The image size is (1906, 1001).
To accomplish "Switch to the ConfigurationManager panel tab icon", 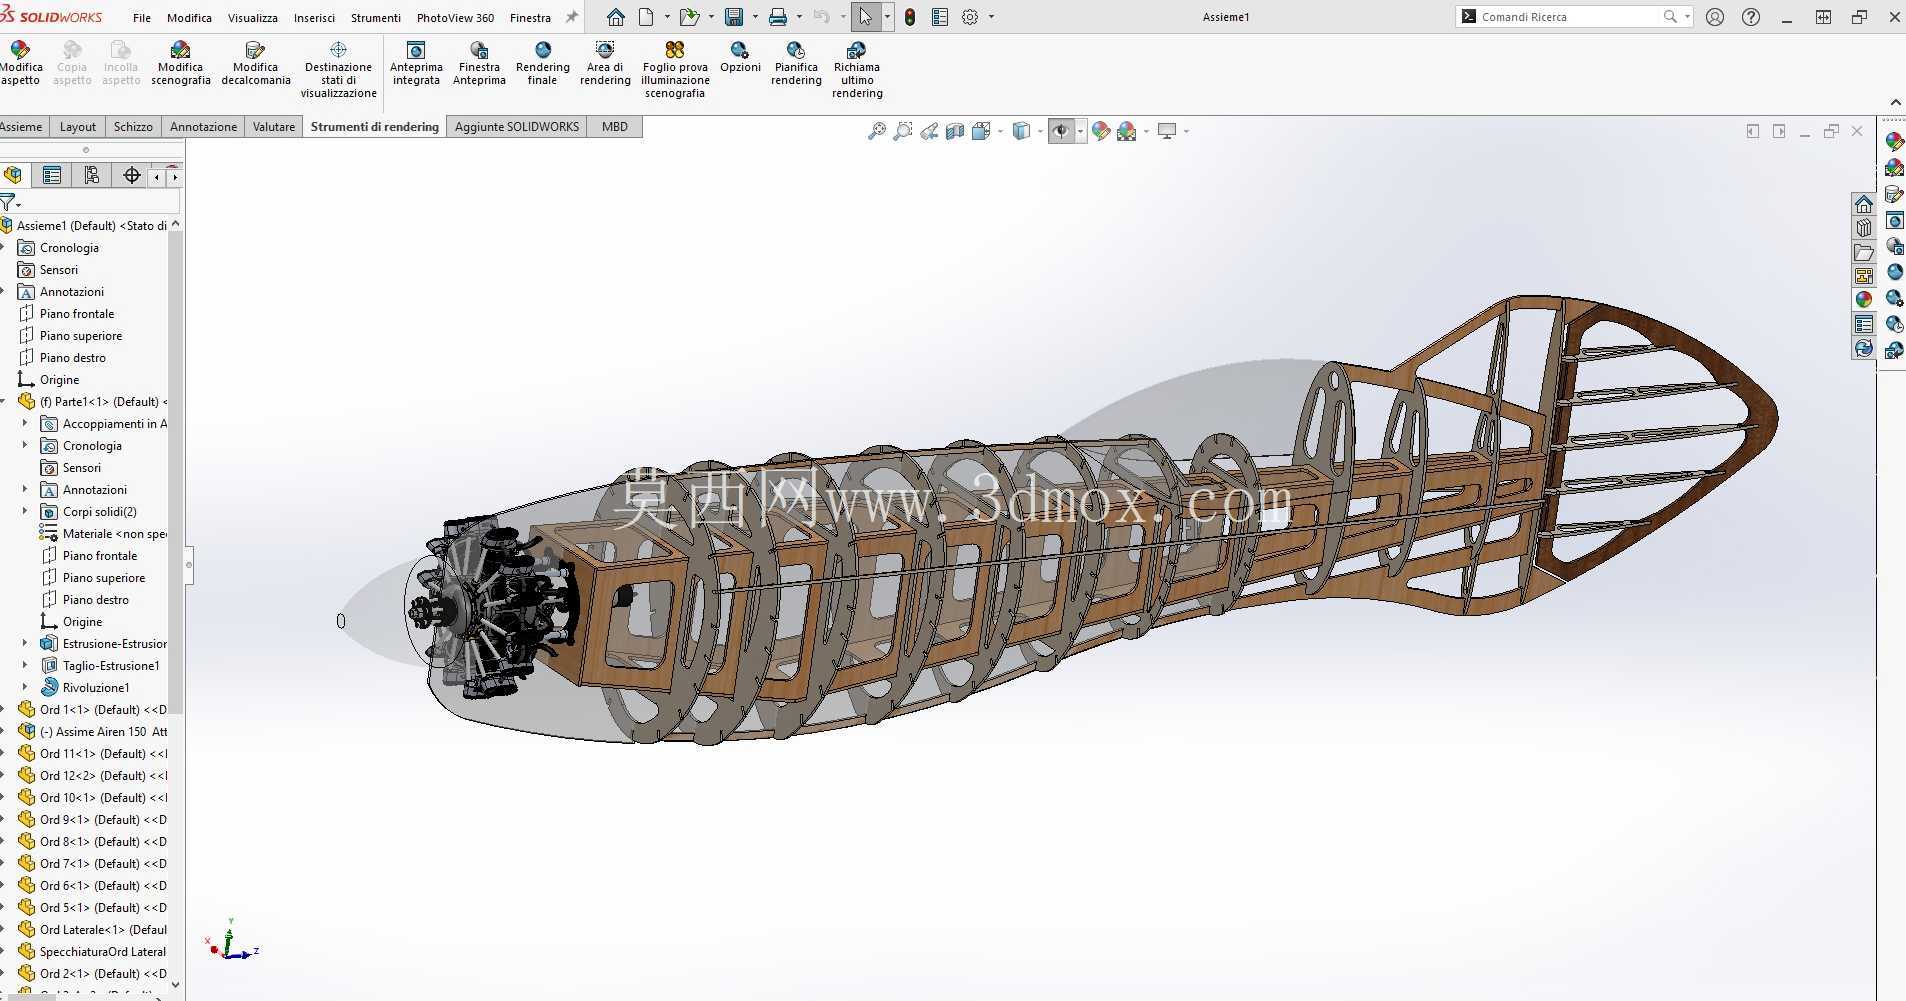I will (92, 176).
